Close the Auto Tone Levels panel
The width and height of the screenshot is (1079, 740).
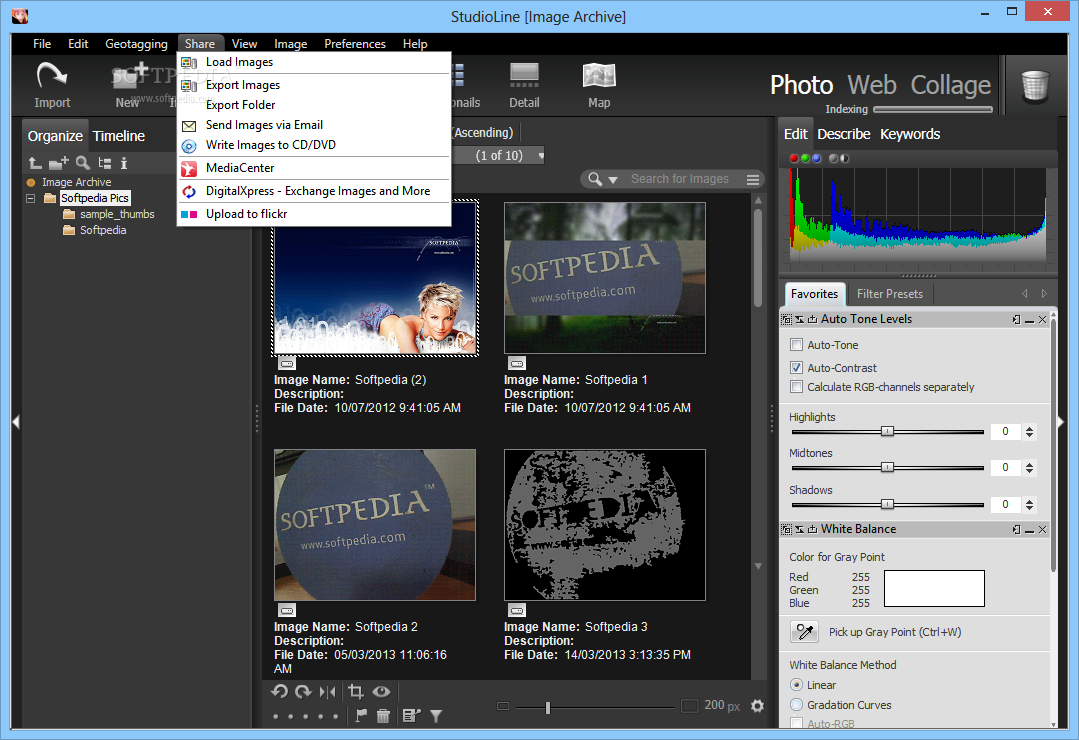1043,319
